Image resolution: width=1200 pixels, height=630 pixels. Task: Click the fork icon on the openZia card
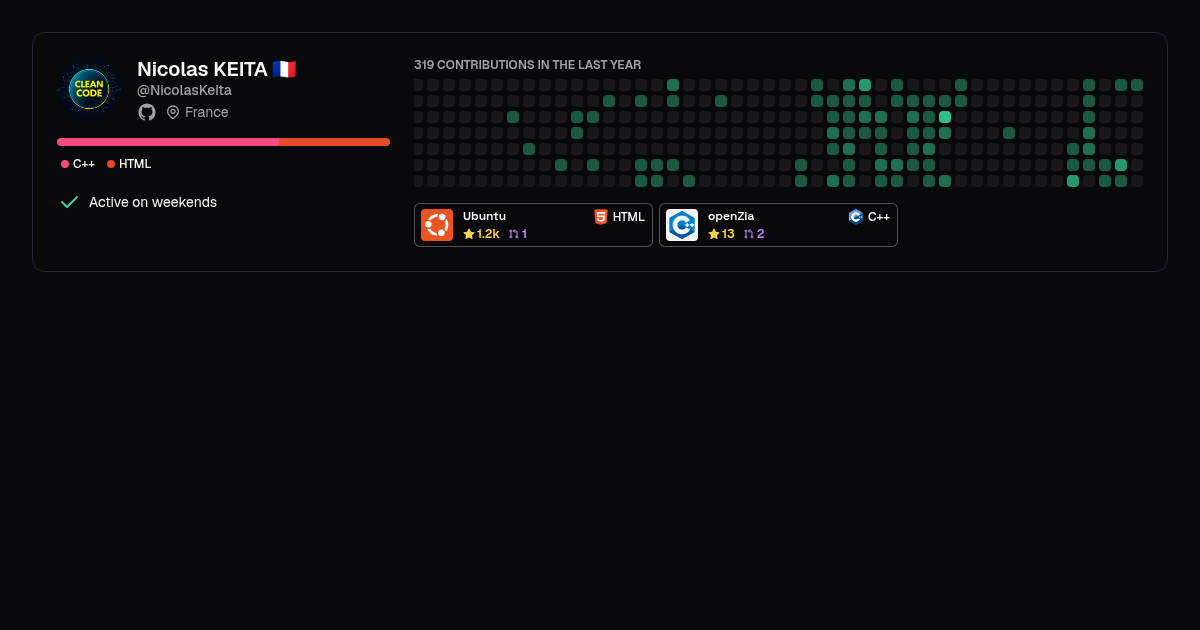pos(749,234)
